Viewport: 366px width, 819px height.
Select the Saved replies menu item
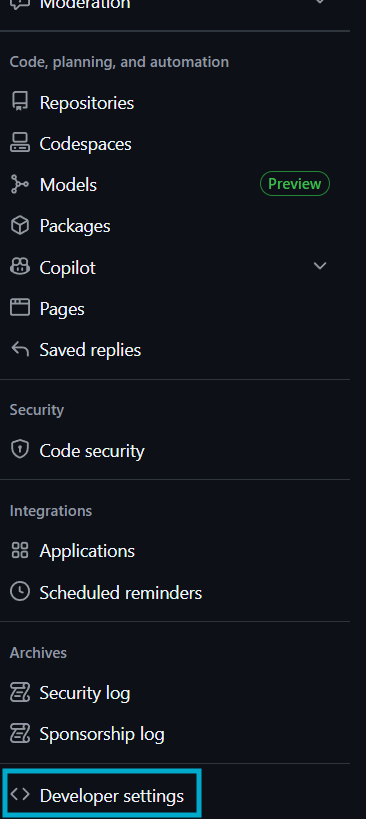click(175, 350)
